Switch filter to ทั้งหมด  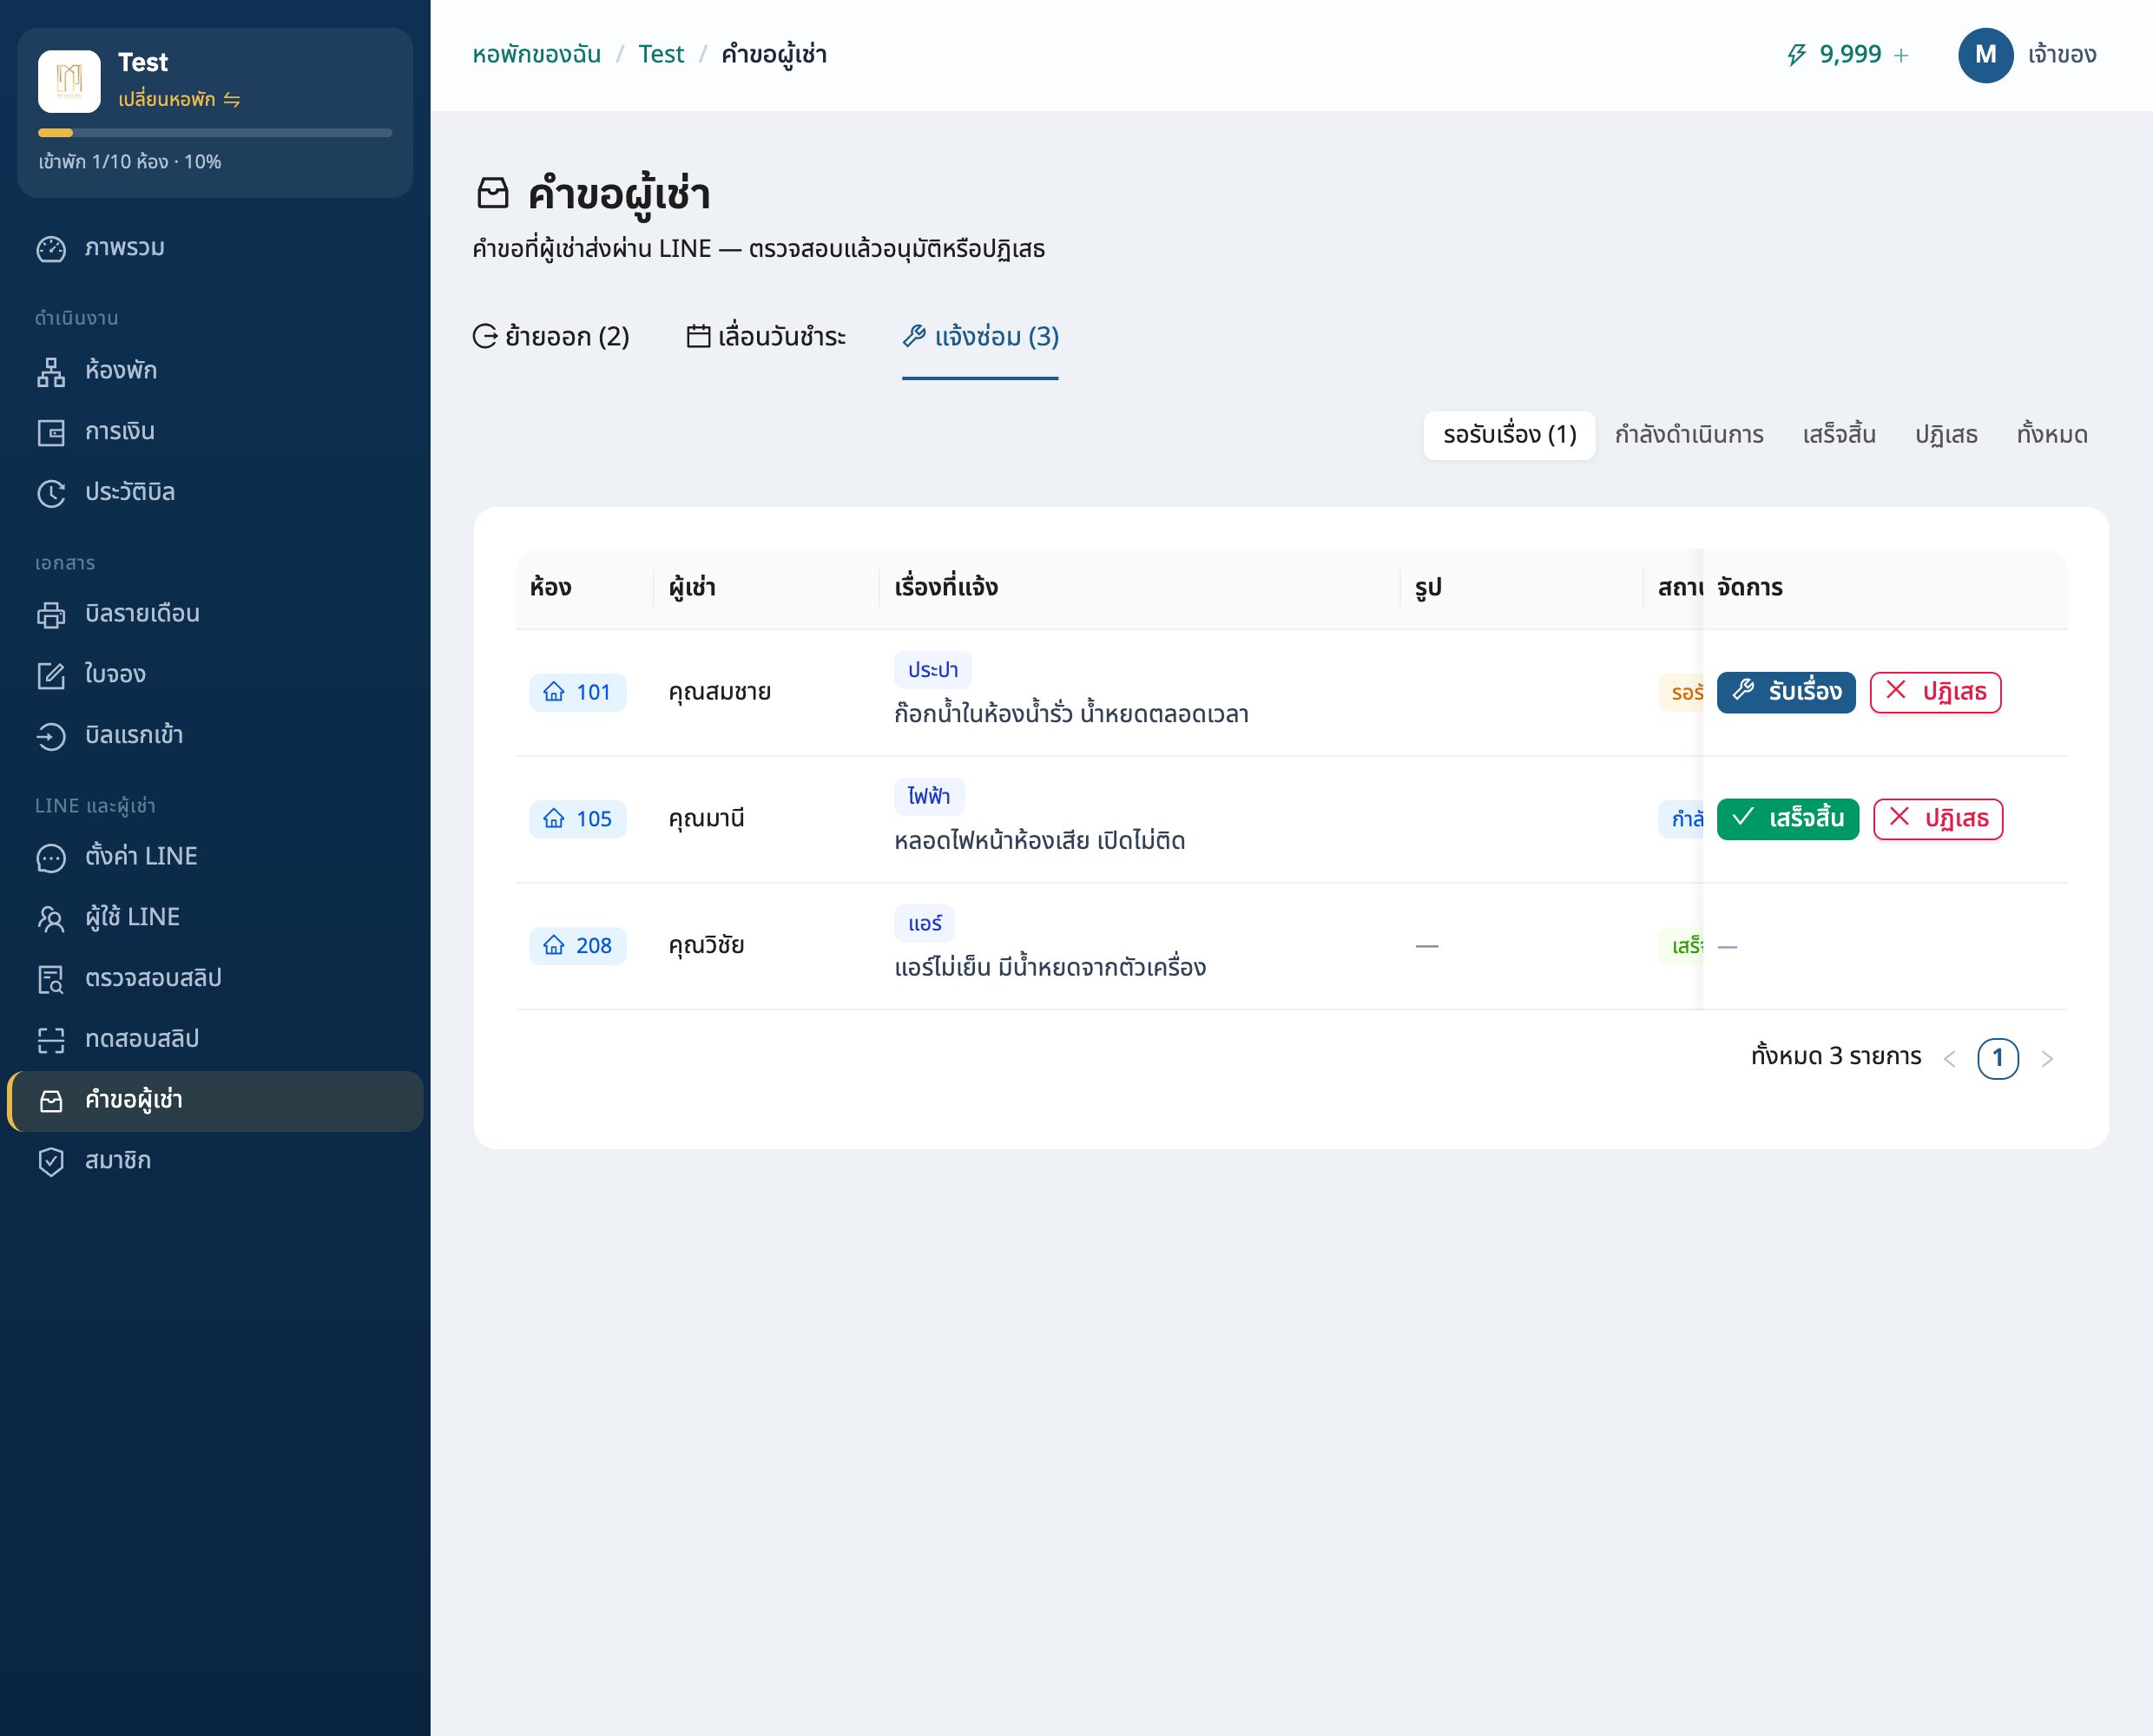[x=2052, y=435]
